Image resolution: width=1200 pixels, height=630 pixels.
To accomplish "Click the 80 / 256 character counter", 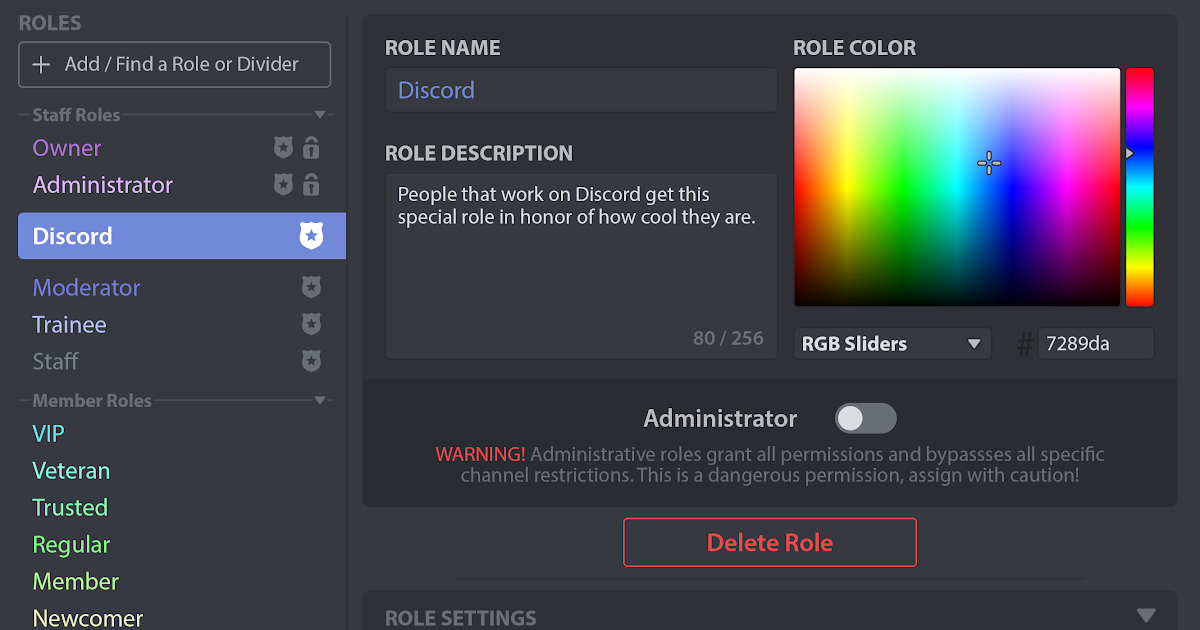I will (728, 338).
